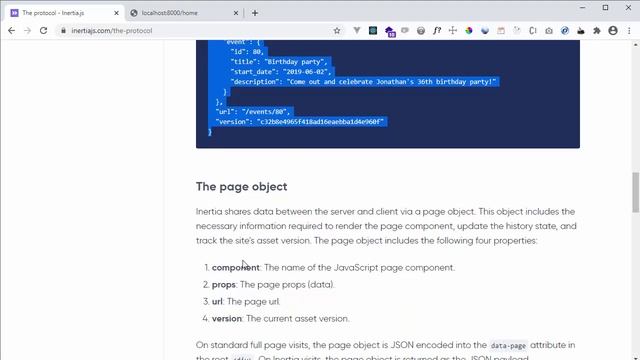The image size is (640, 360).
Task: Click the 'data-page' inline code text
Action: 508,345
